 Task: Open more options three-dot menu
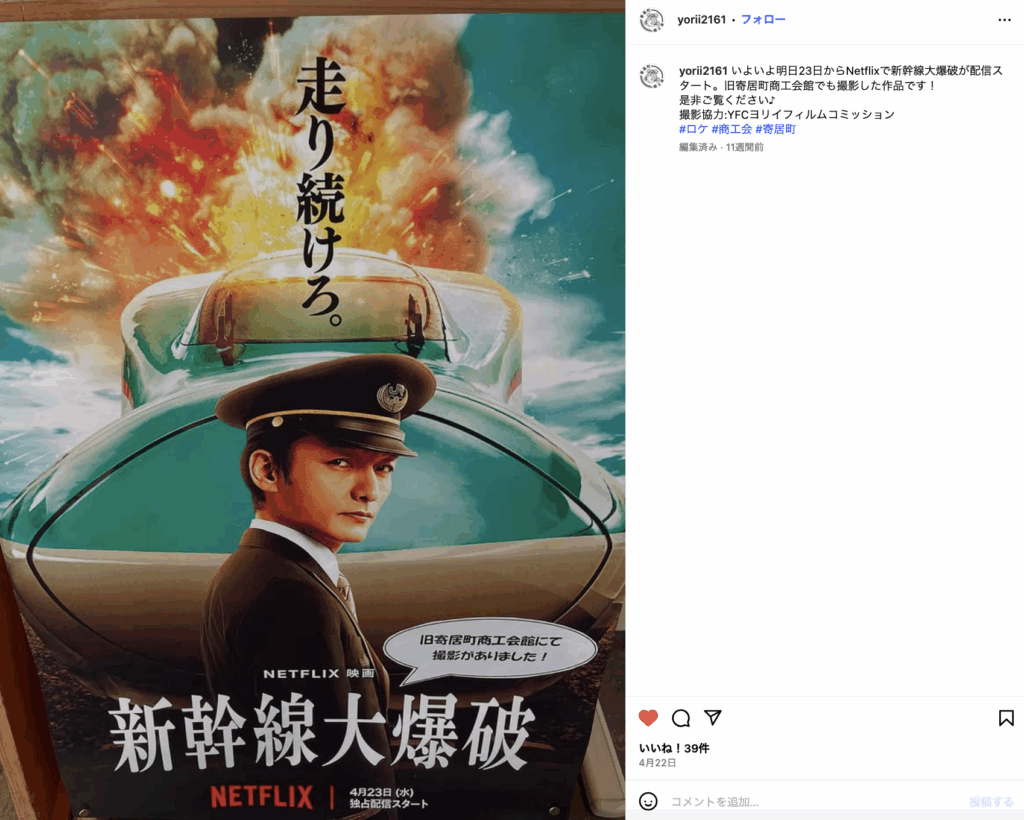(1004, 20)
